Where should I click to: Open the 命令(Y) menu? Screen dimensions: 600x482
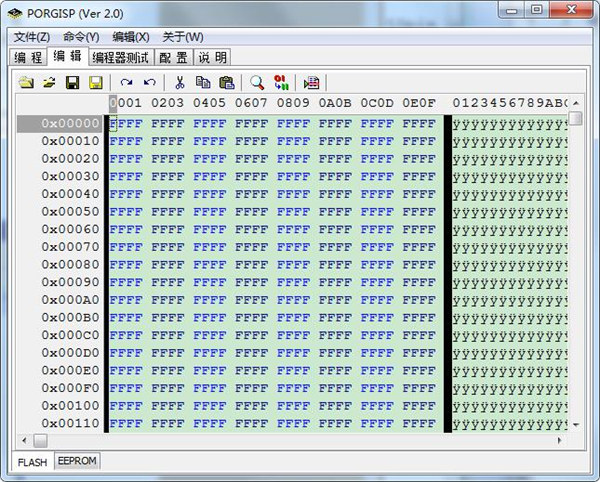coord(81,37)
